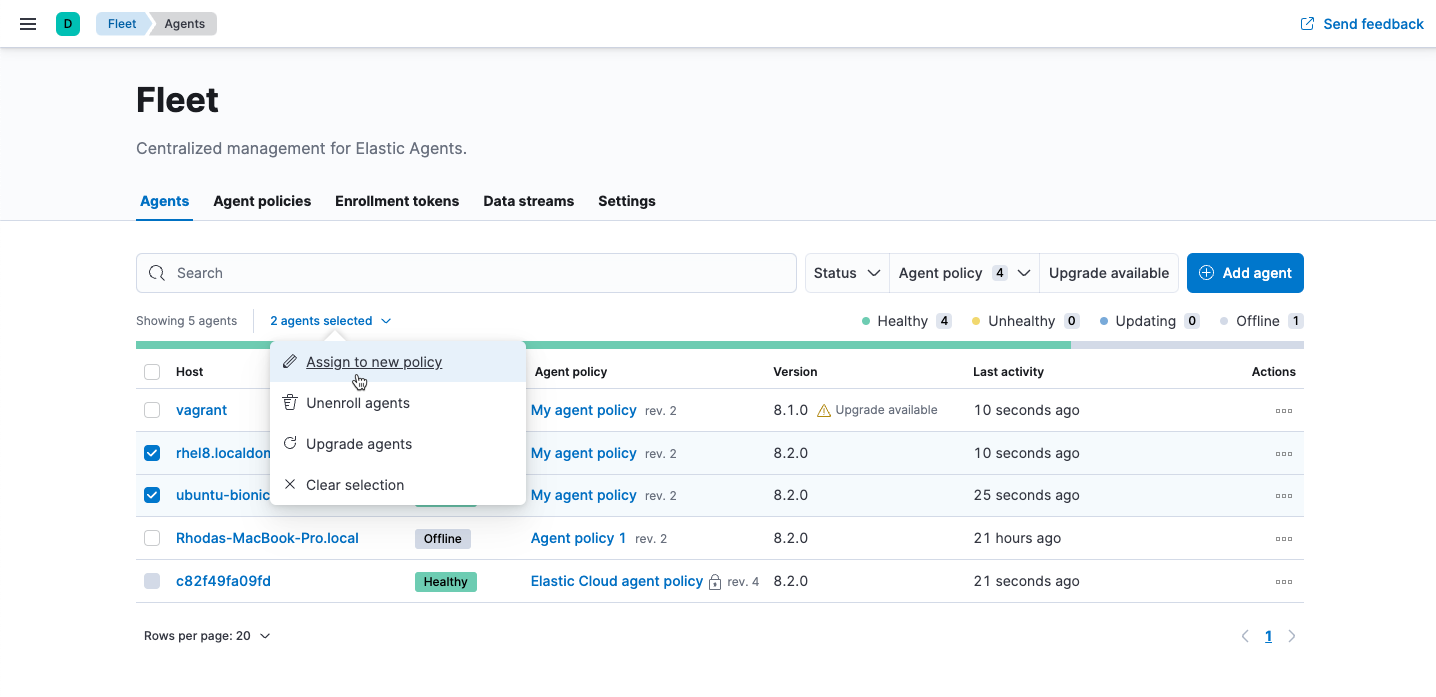Click the pencil icon beside Assign to new policy
Viewport: 1436px width, 697px height.
pos(289,362)
